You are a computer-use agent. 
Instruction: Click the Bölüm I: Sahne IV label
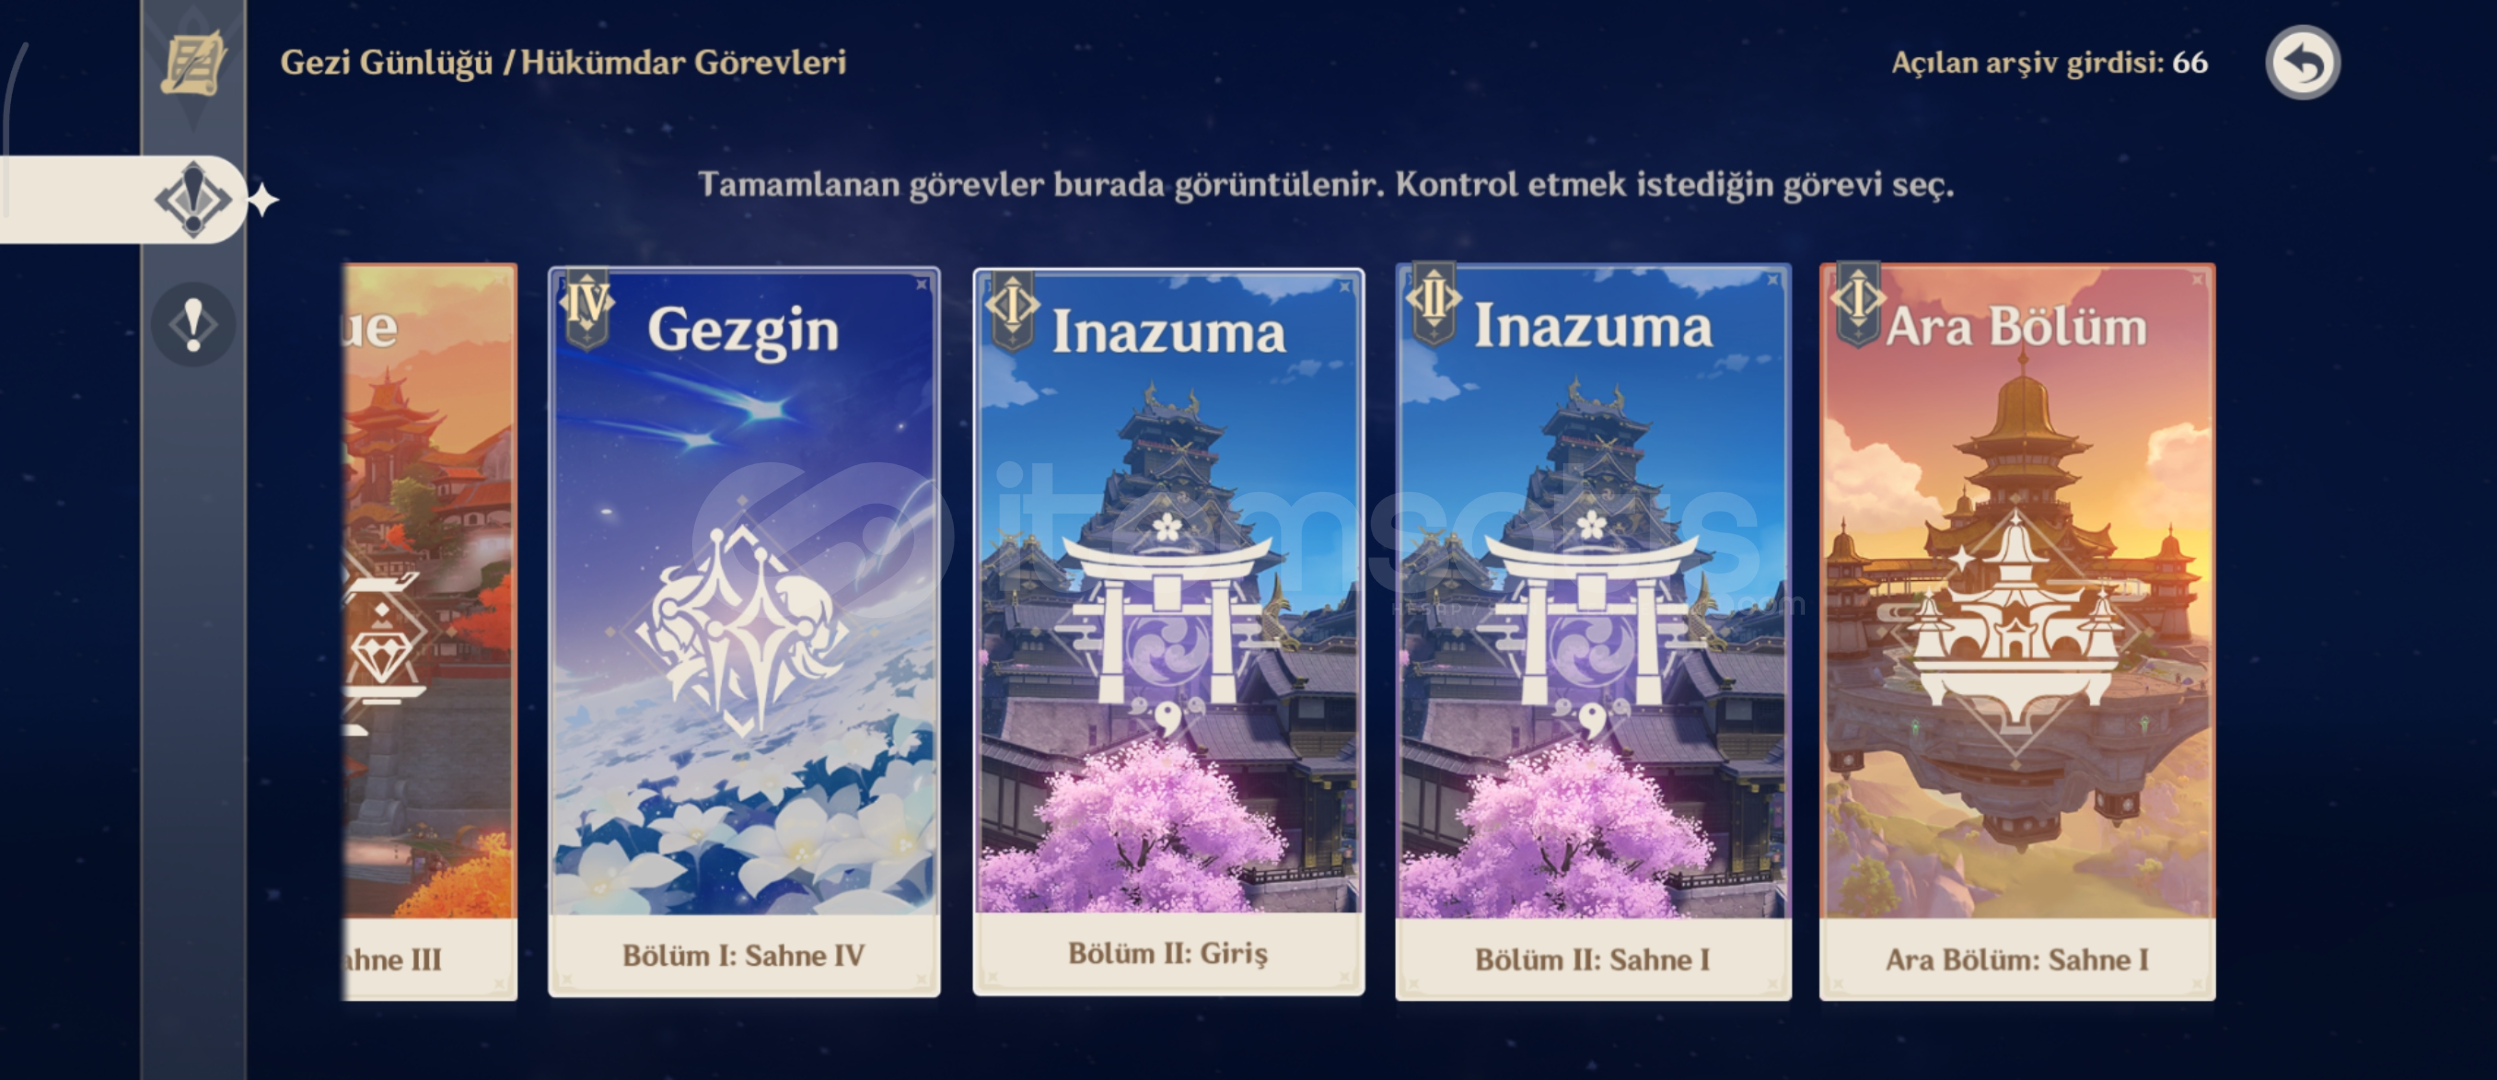click(x=744, y=956)
